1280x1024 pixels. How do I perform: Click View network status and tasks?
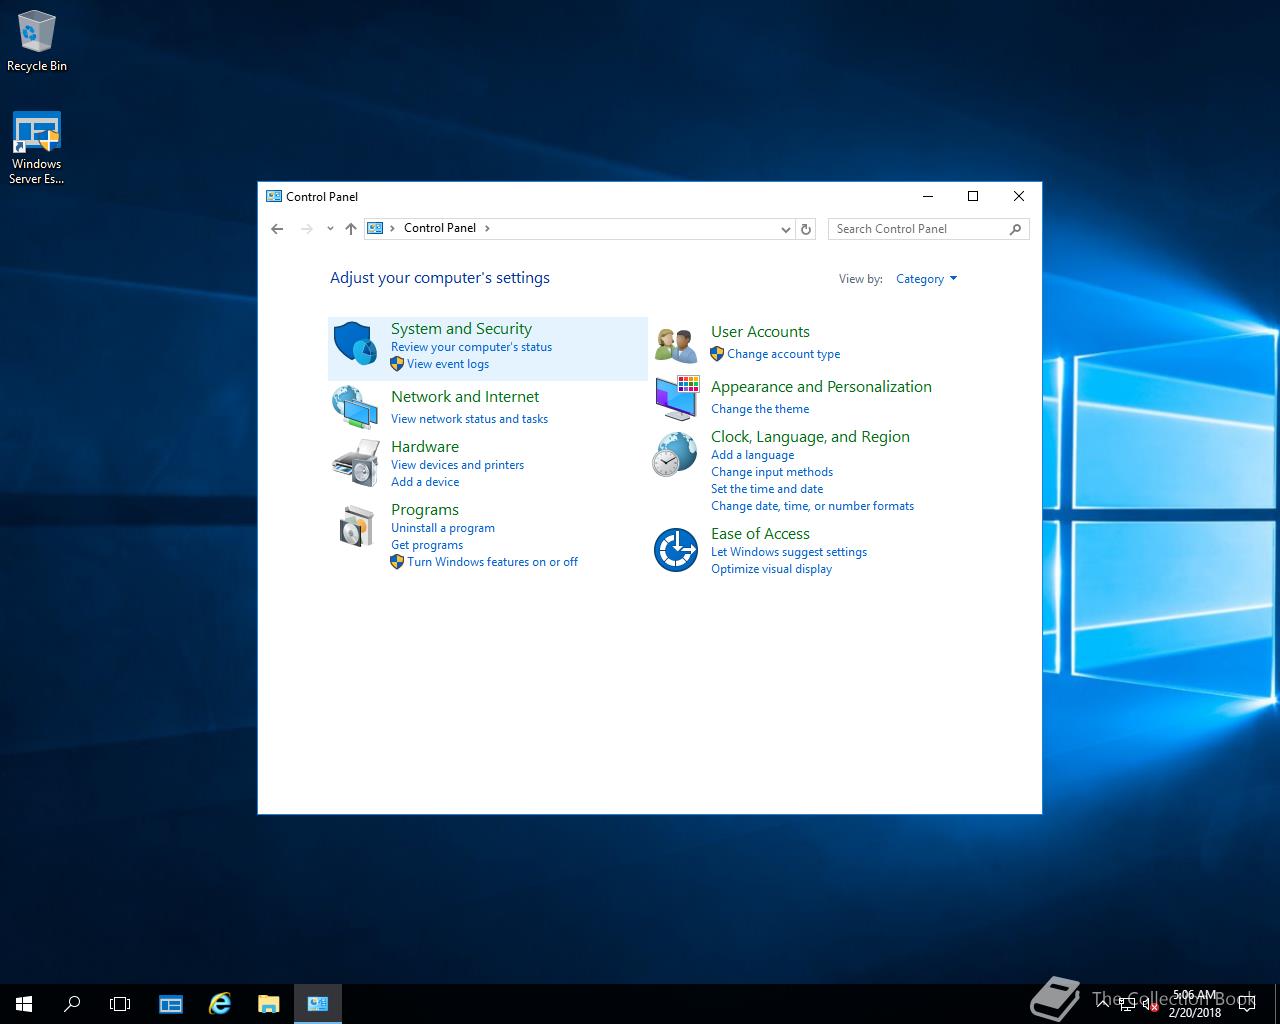coord(469,419)
